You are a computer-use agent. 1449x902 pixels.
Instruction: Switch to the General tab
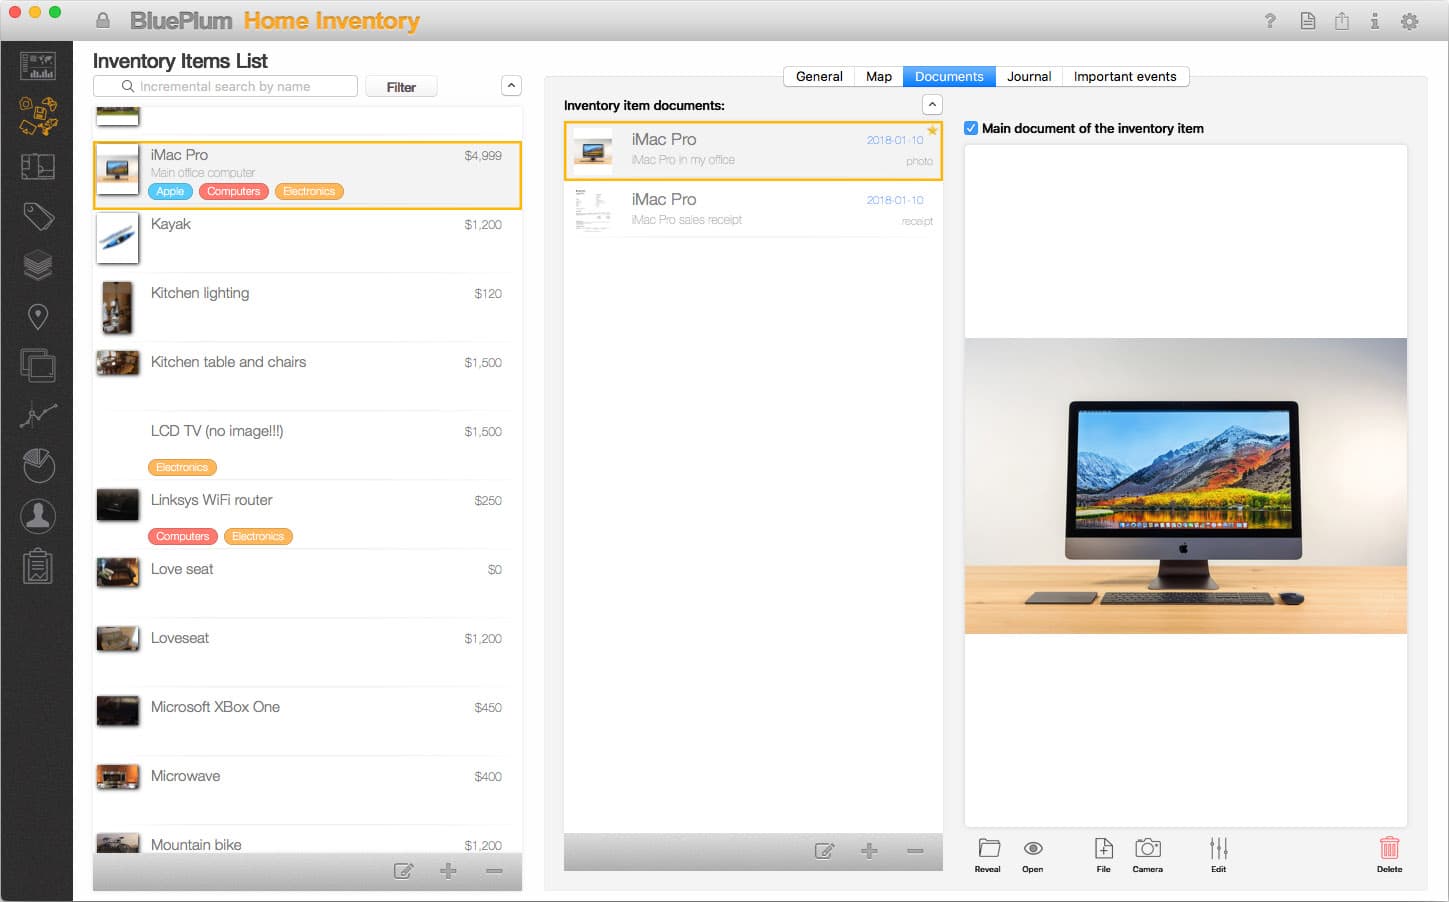pyautogui.click(x=819, y=76)
